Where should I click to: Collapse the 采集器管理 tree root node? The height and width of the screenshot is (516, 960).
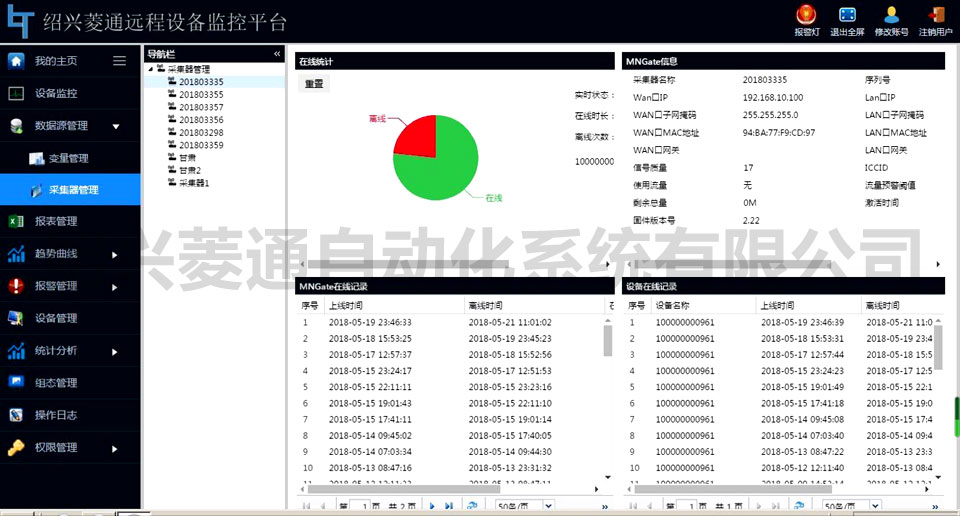[150, 69]
